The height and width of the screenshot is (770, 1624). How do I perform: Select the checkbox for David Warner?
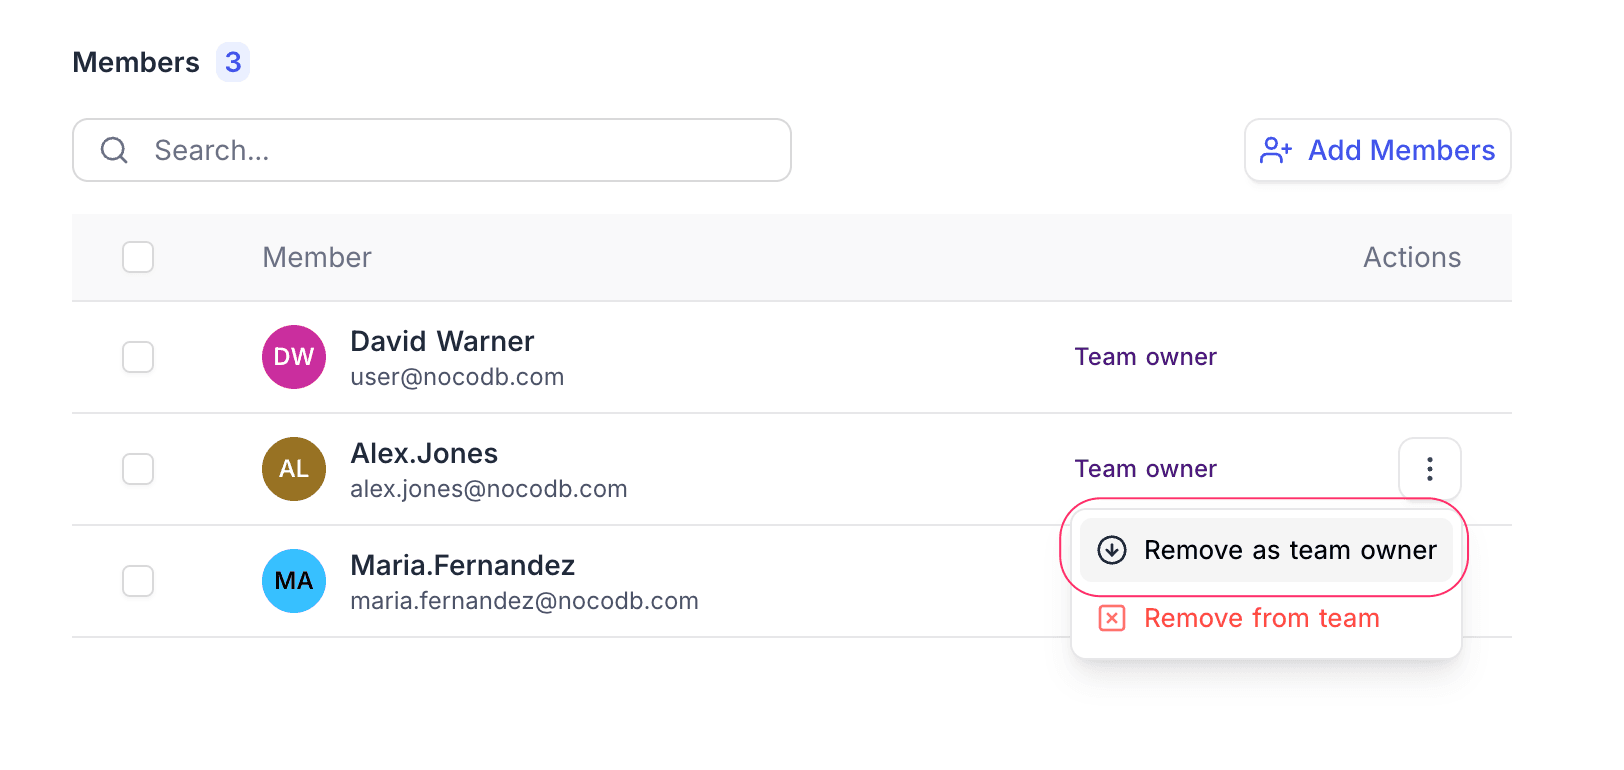tap(137, 357)
